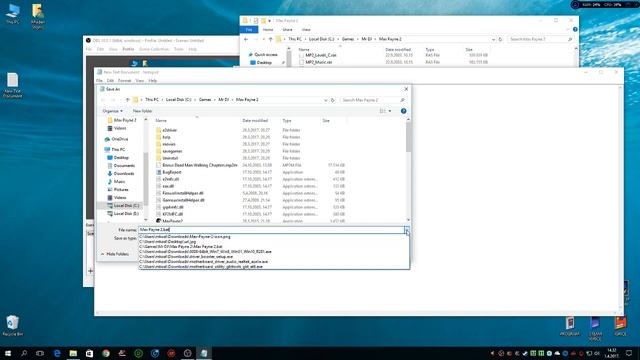Select Downloads in Save As sidebar

tap(121, 173)
